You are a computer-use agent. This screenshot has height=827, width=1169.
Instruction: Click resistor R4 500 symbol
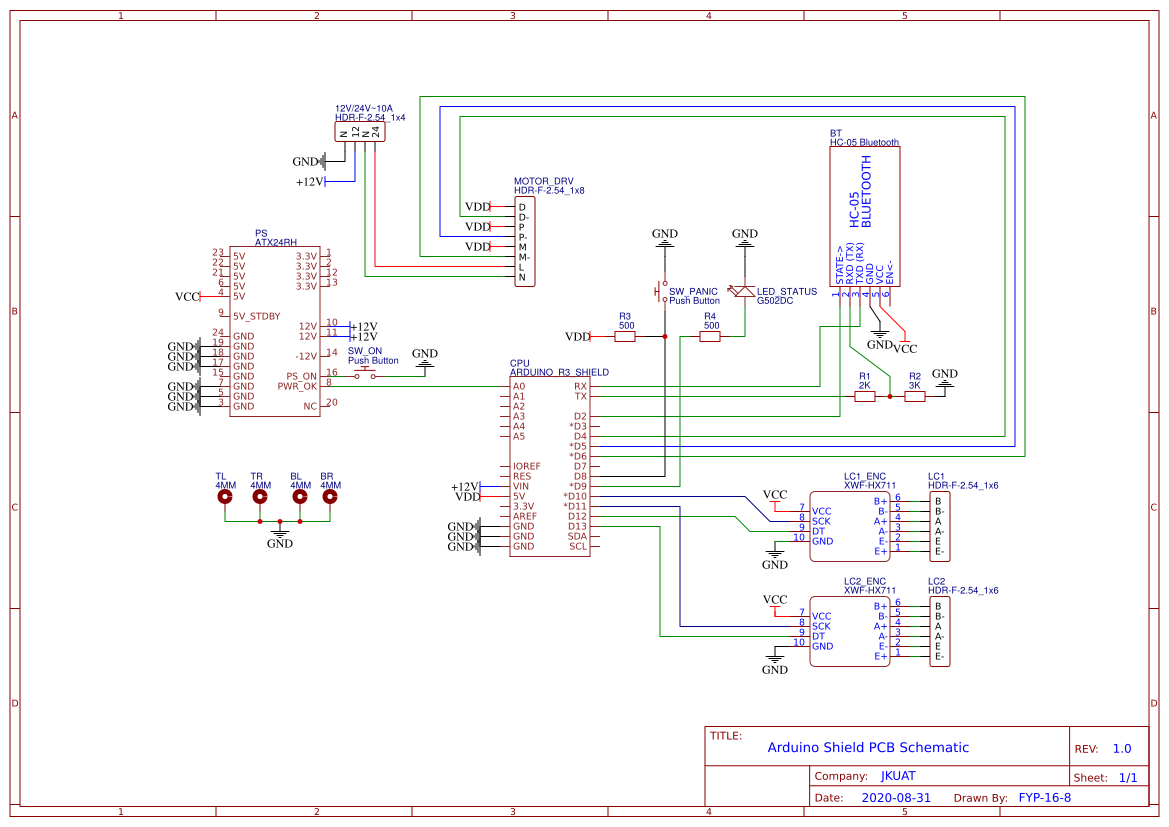710,337
